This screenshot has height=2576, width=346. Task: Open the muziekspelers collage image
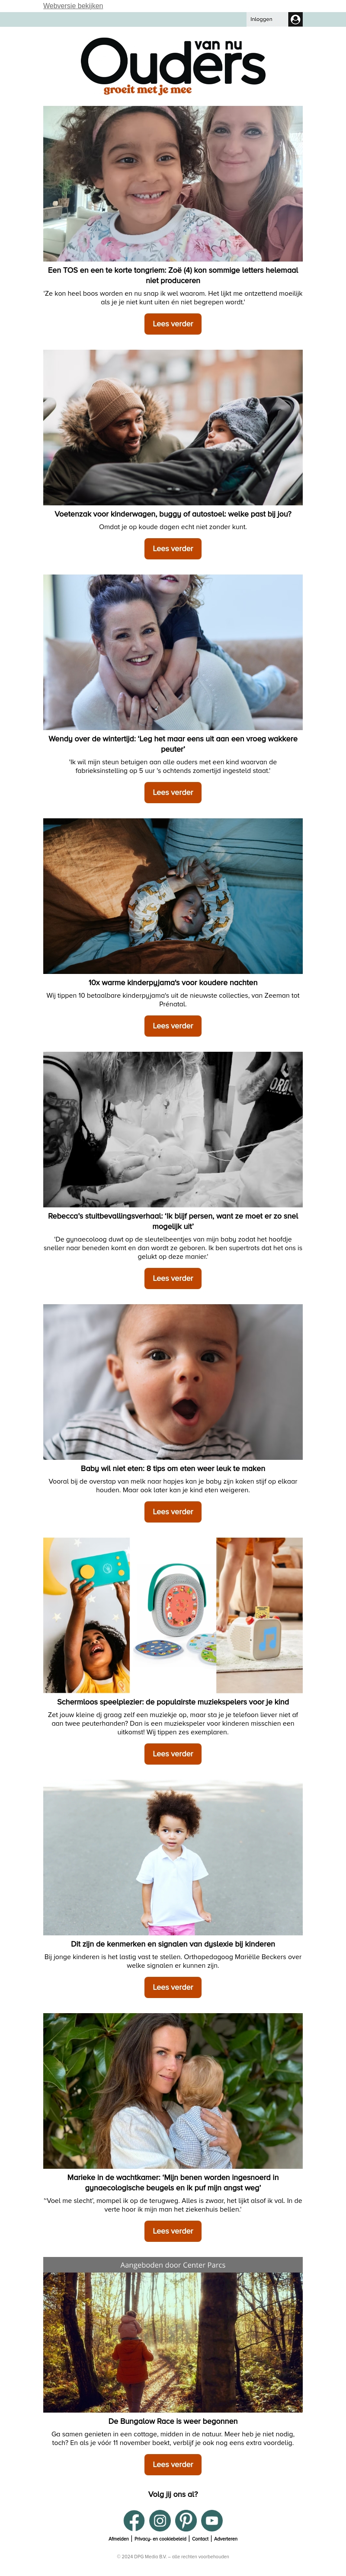[173, 1615]
